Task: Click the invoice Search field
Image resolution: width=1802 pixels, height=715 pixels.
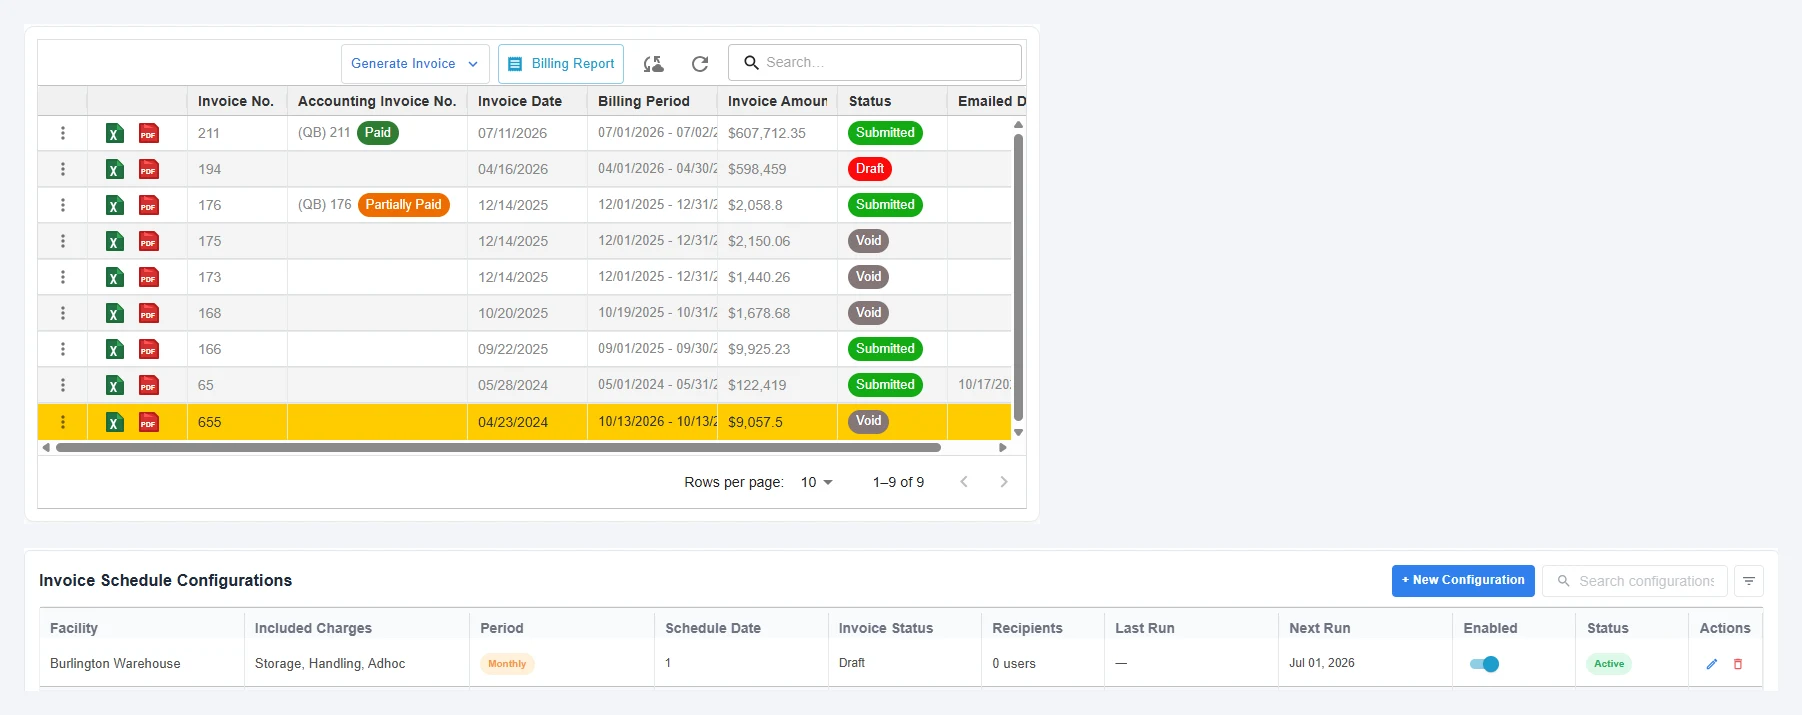Action: point(875,62)
